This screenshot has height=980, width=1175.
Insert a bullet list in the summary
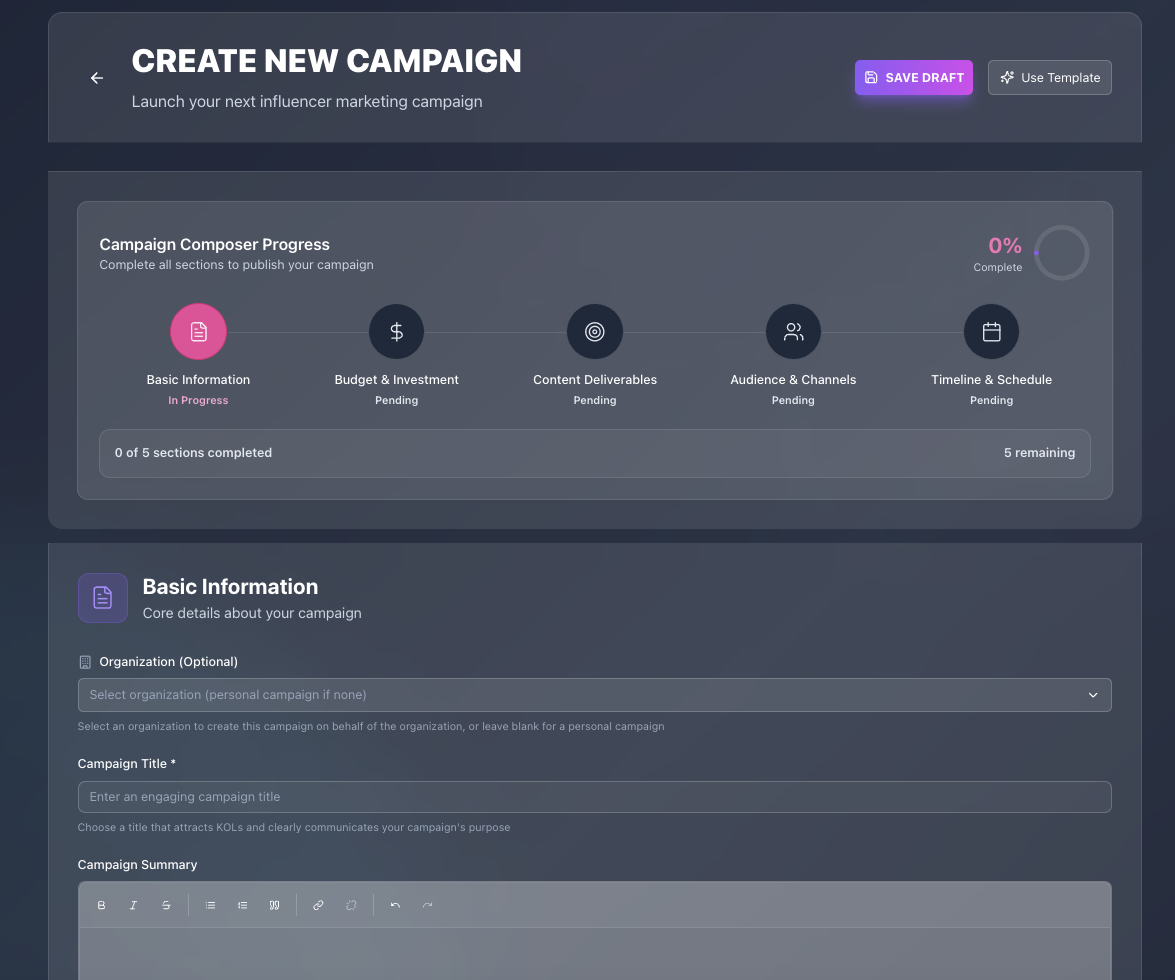210,905
